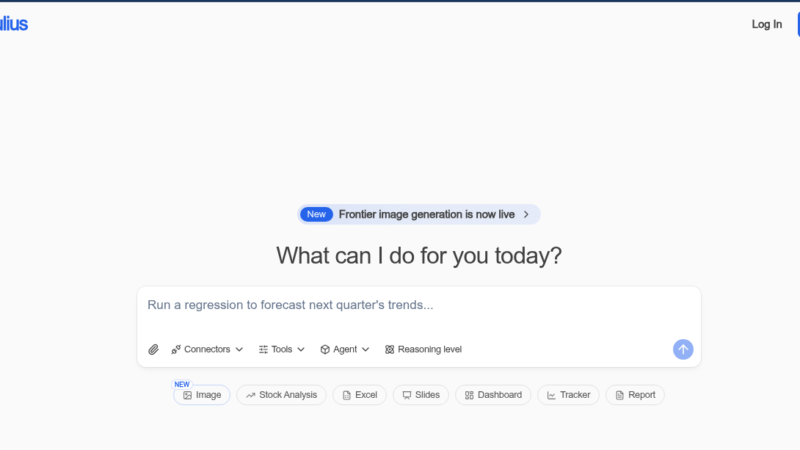Choose the Report quick action chip
Screen dimensions: 800x450
[635, 395]
